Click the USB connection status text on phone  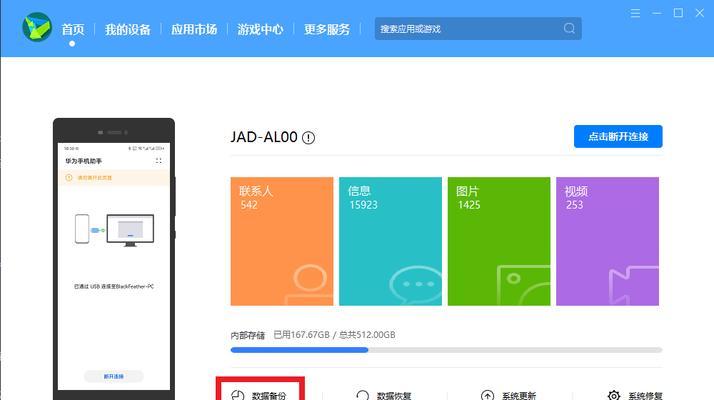(x=114, y=287)
